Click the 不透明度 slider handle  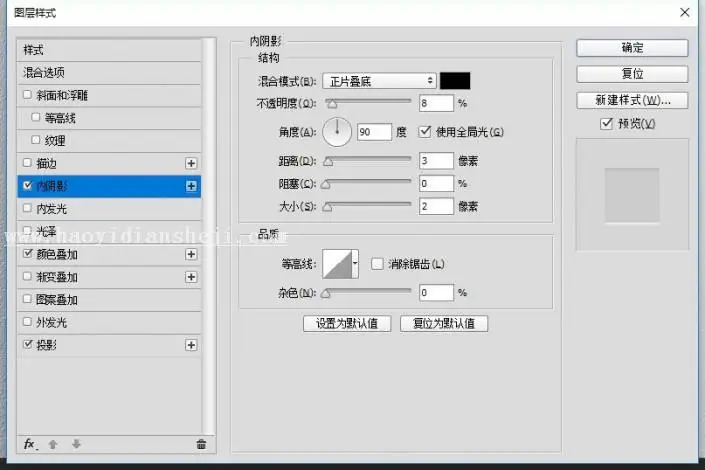(332, 104)
